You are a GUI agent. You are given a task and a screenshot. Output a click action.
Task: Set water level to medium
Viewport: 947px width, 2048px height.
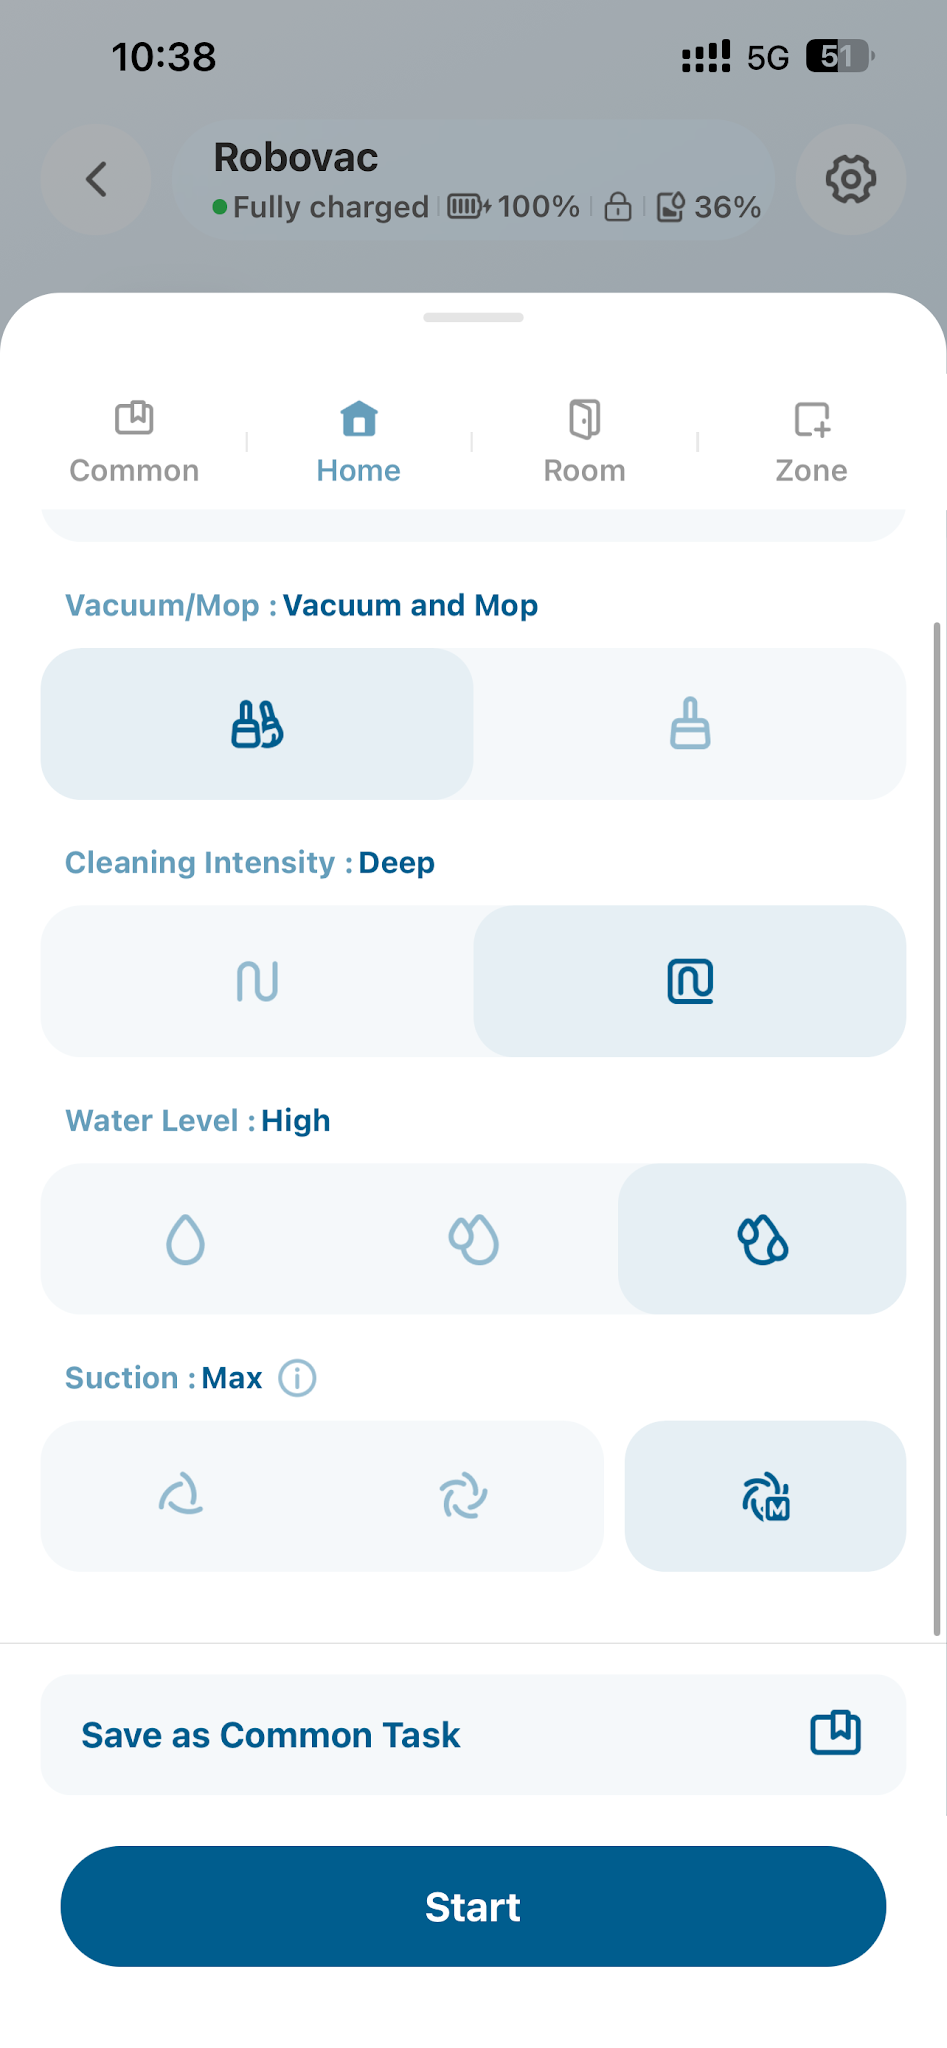(473, 1239)
